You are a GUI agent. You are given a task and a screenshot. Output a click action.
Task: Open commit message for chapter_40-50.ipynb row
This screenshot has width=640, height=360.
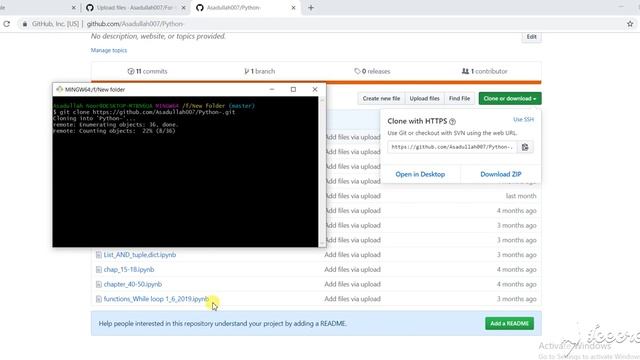pyautogui.click(x=352, y=284)
